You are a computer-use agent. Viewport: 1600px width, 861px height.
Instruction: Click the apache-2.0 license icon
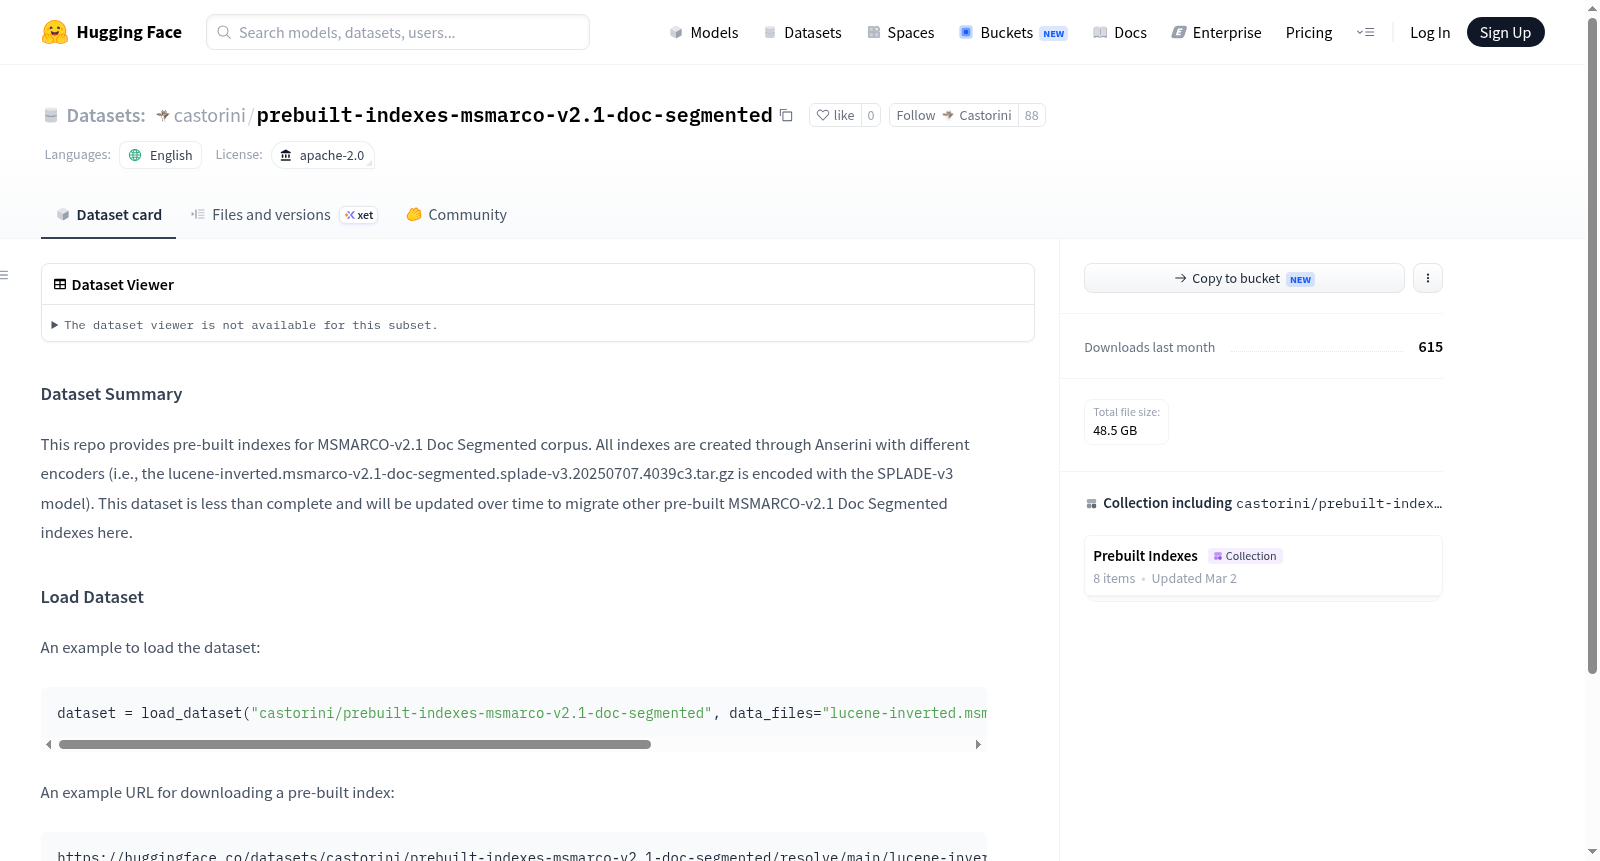[286, 155]
